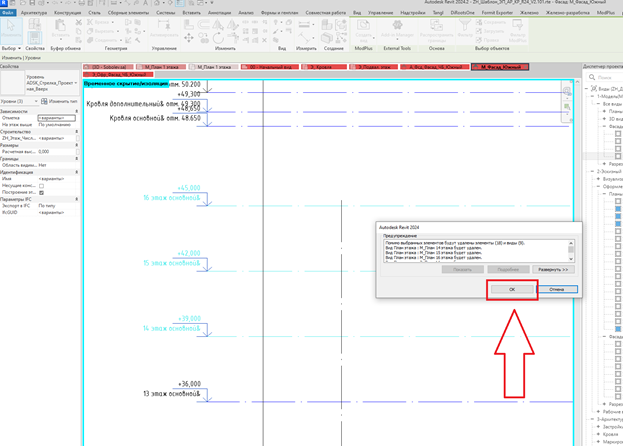Click the Modify (Изменить) arrow tool

coord(11,29)
